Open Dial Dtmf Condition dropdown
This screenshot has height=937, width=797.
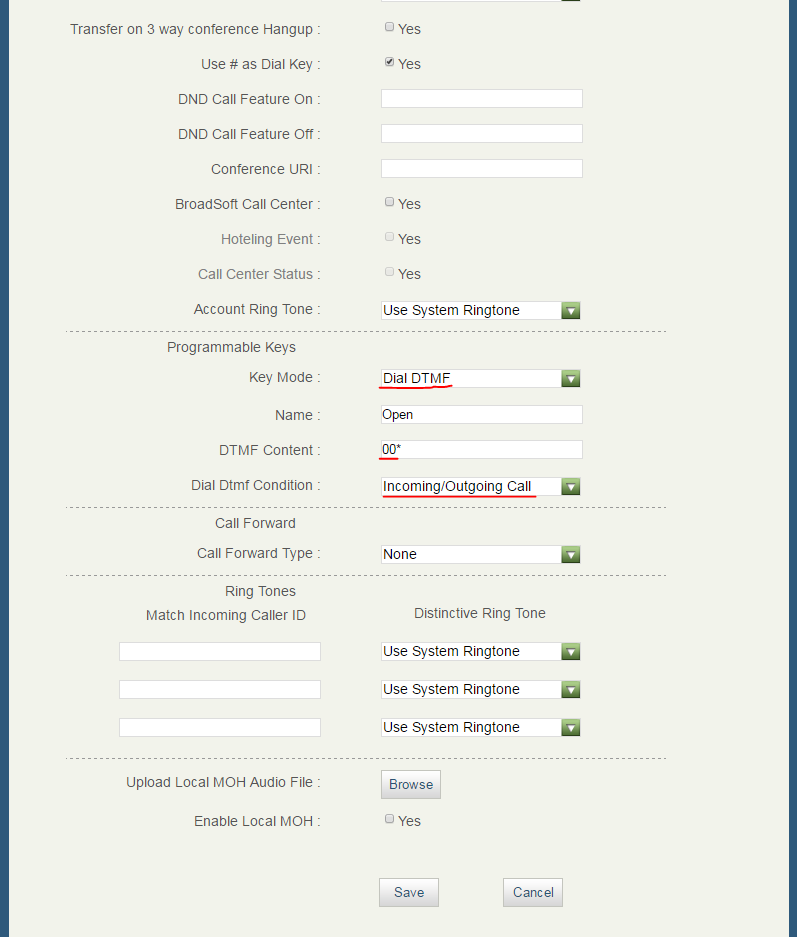click(x=481, y=487)
